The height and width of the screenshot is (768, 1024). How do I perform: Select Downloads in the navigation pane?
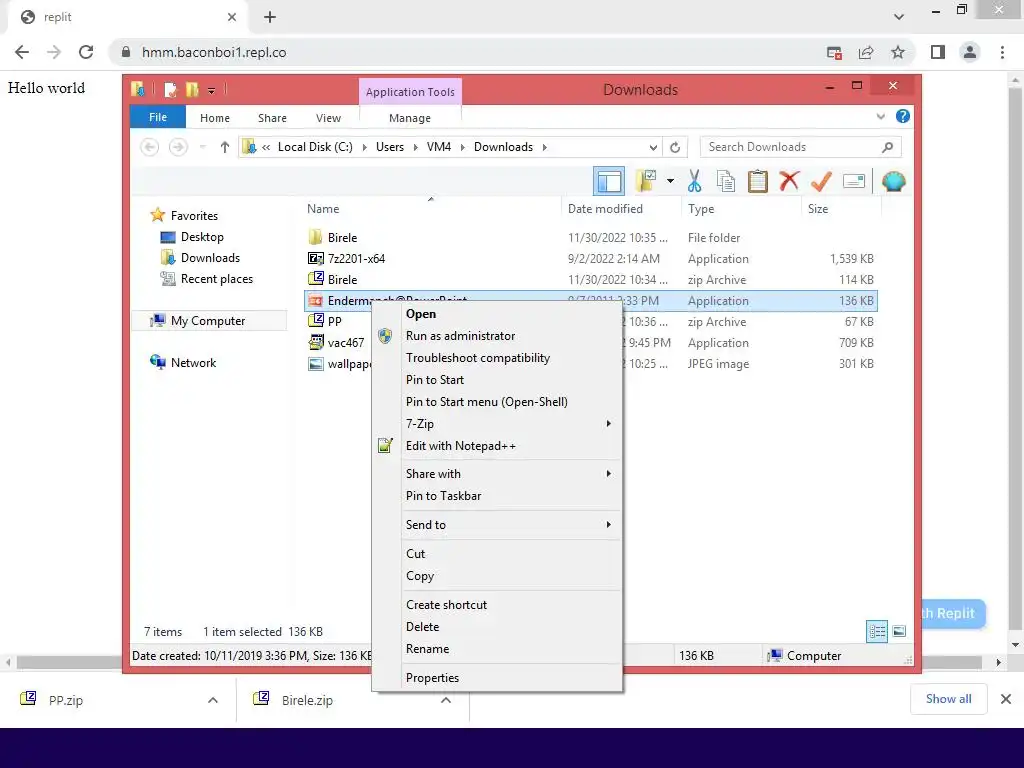tap(210, 257)
